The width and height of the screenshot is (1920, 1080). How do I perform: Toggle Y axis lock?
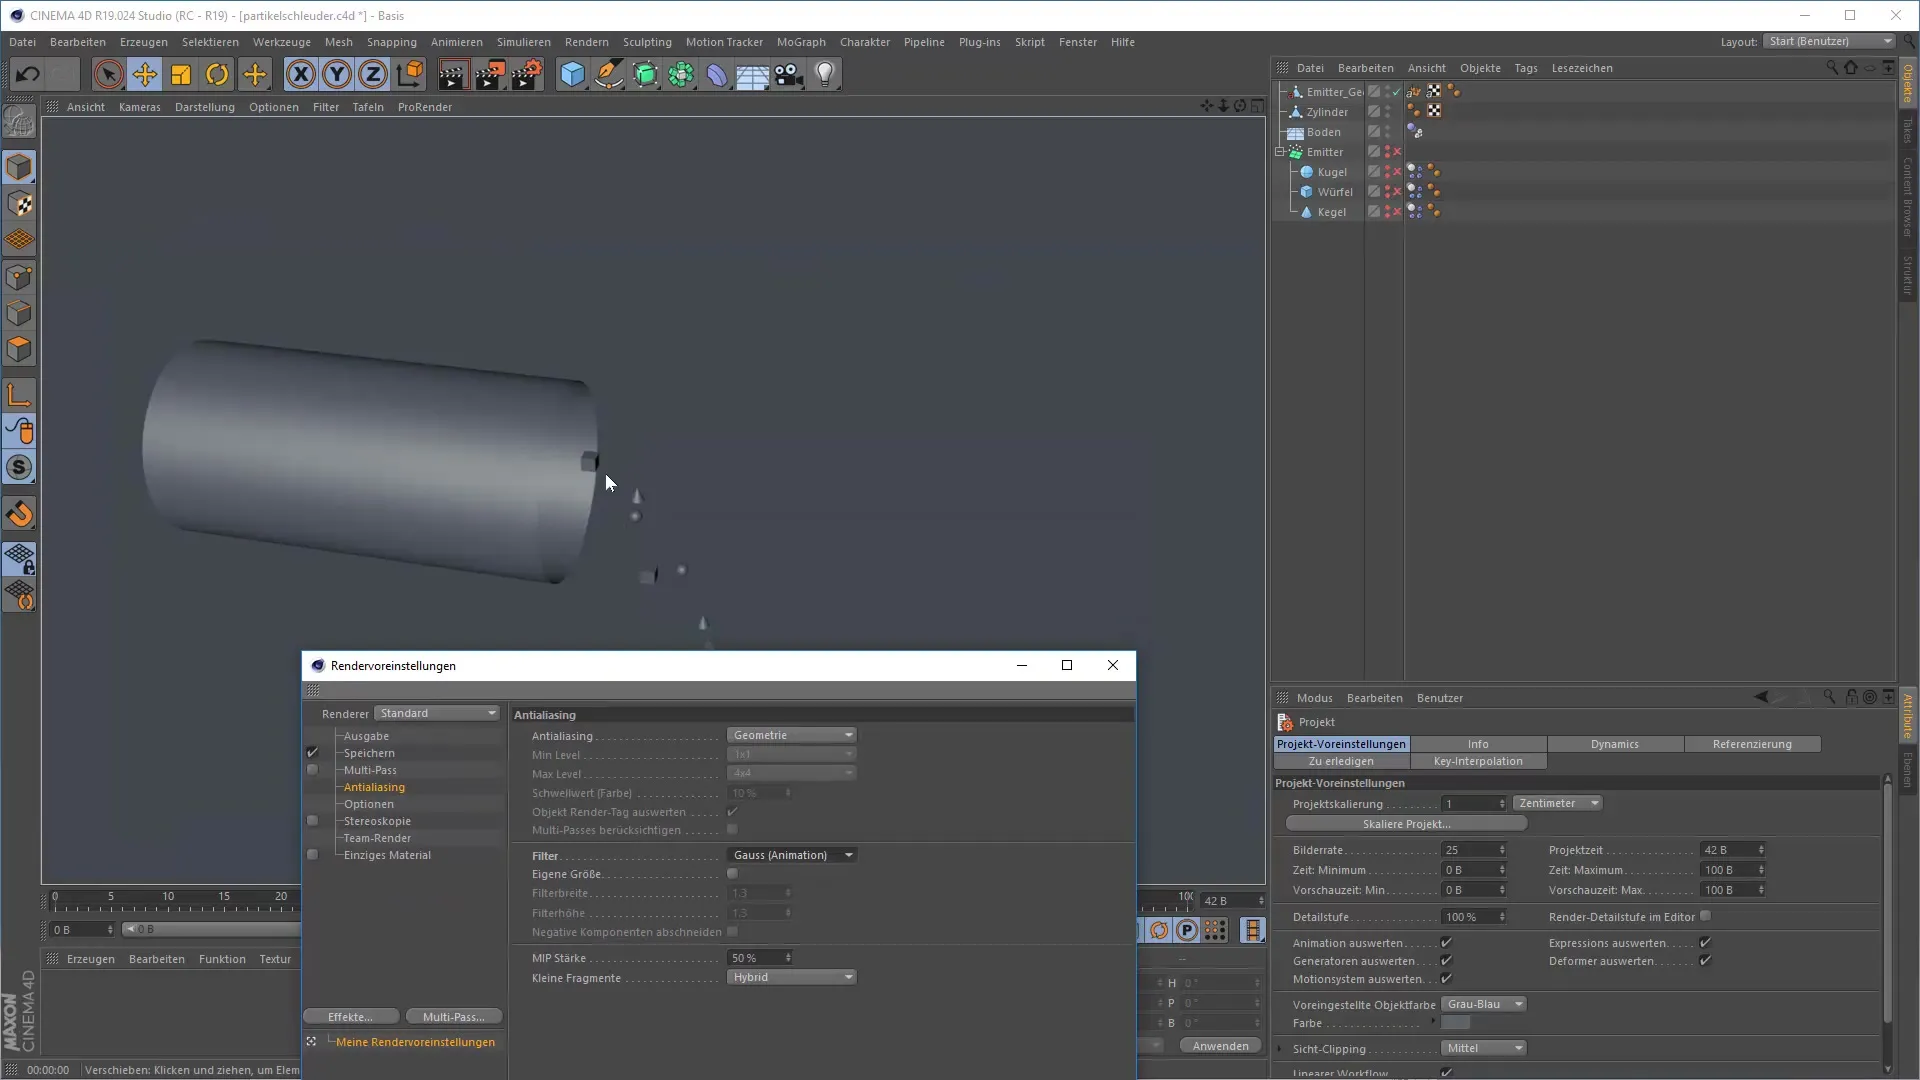(x=337, y=74)
